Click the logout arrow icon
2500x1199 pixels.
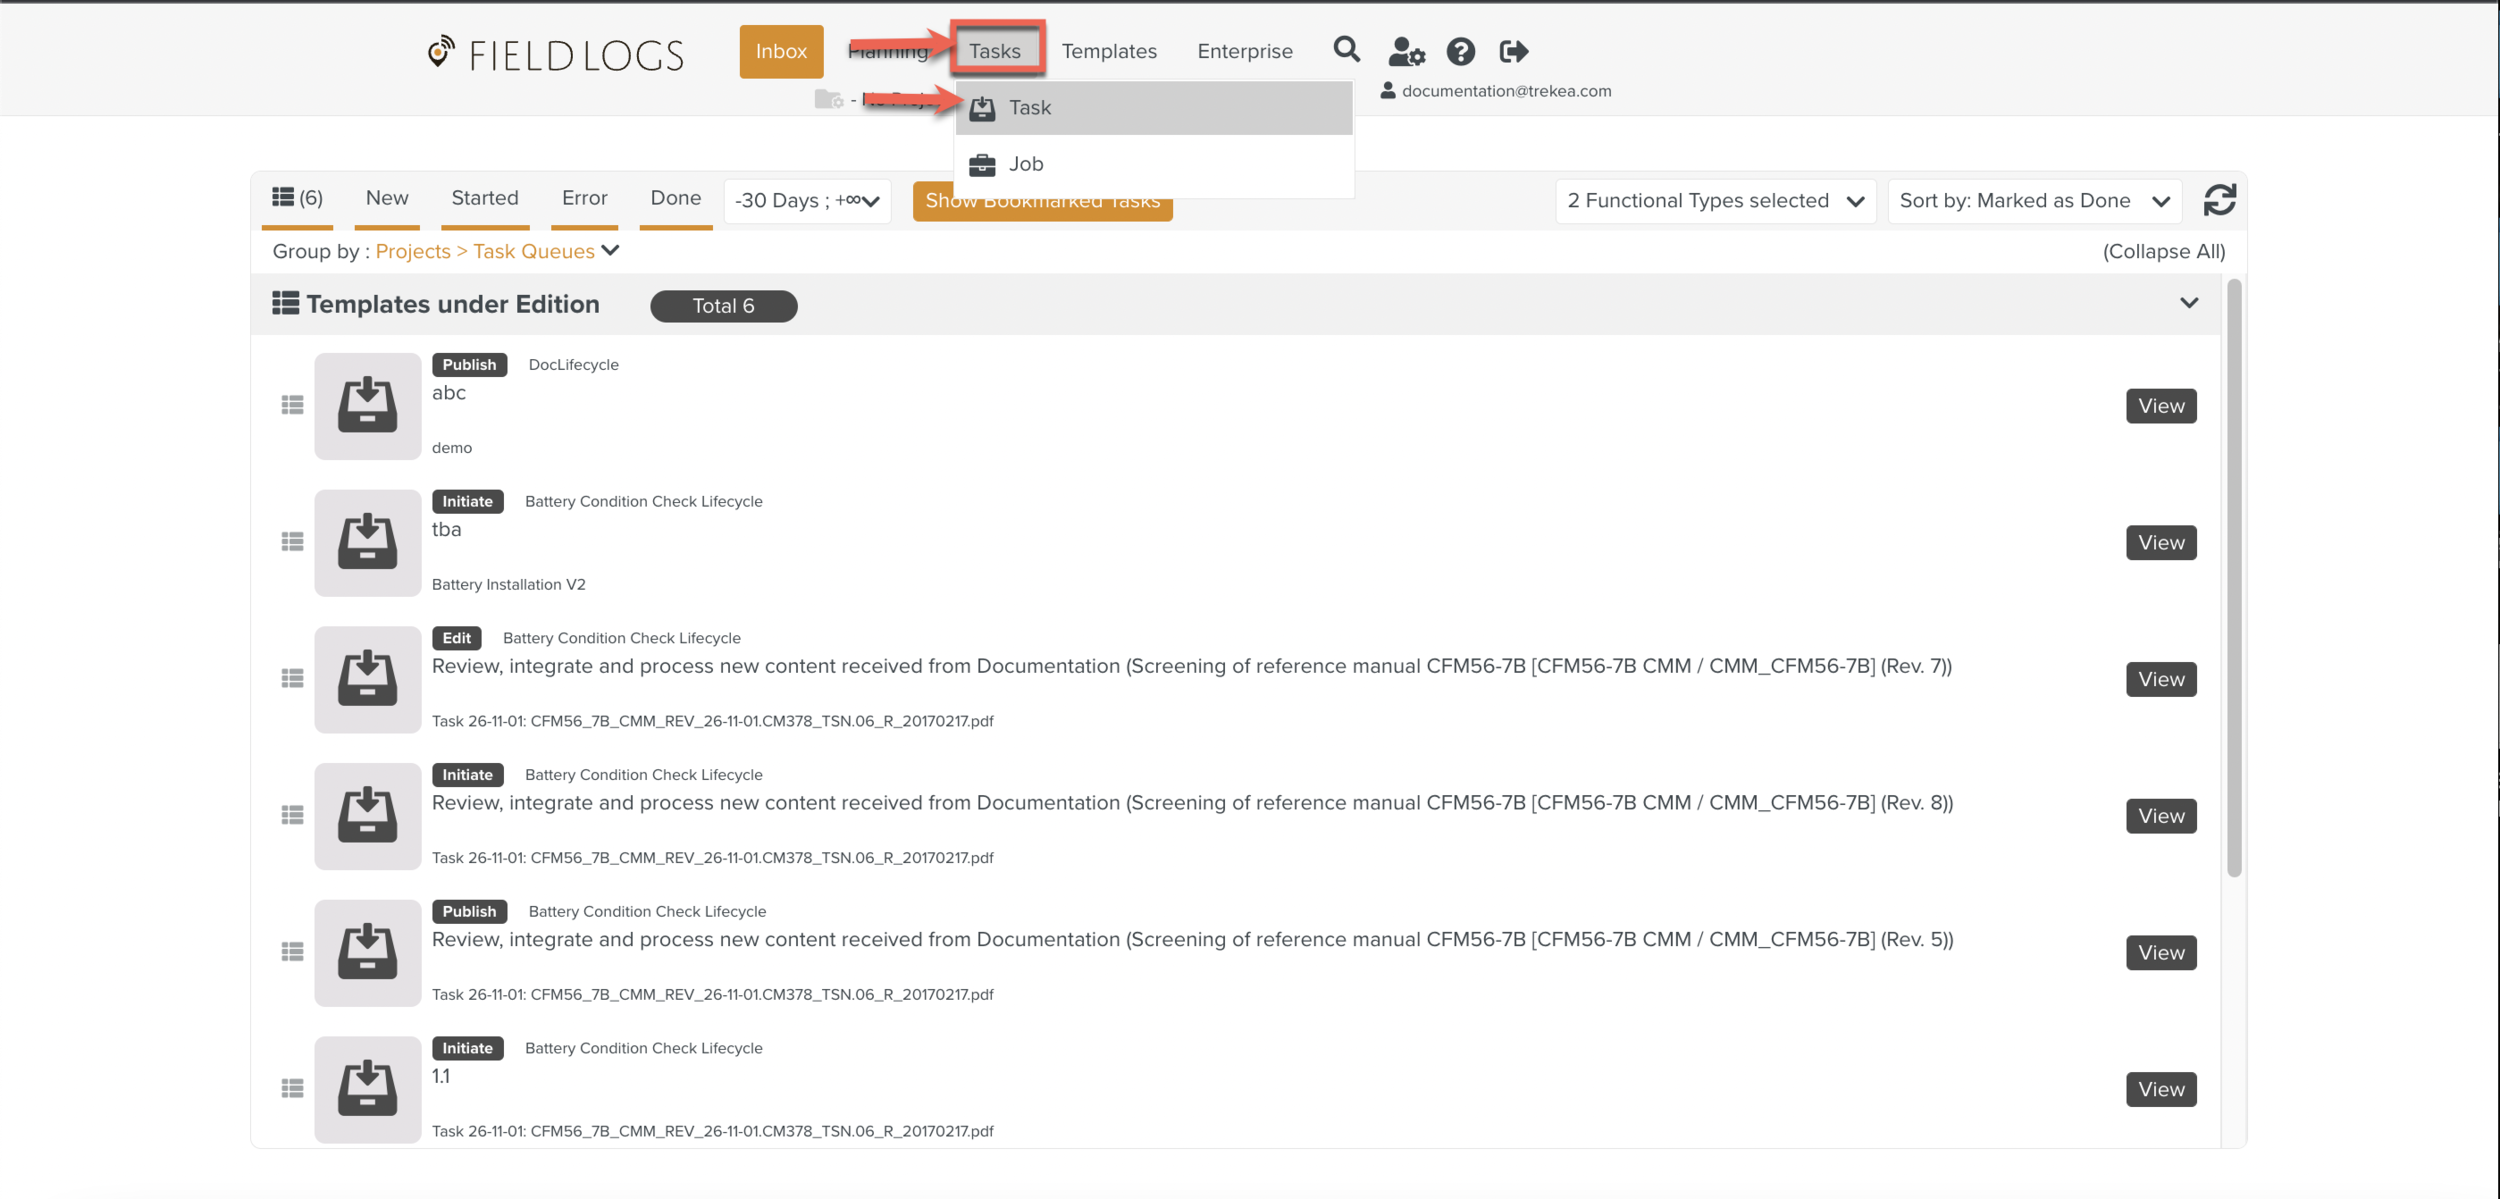click(1513, 51)
